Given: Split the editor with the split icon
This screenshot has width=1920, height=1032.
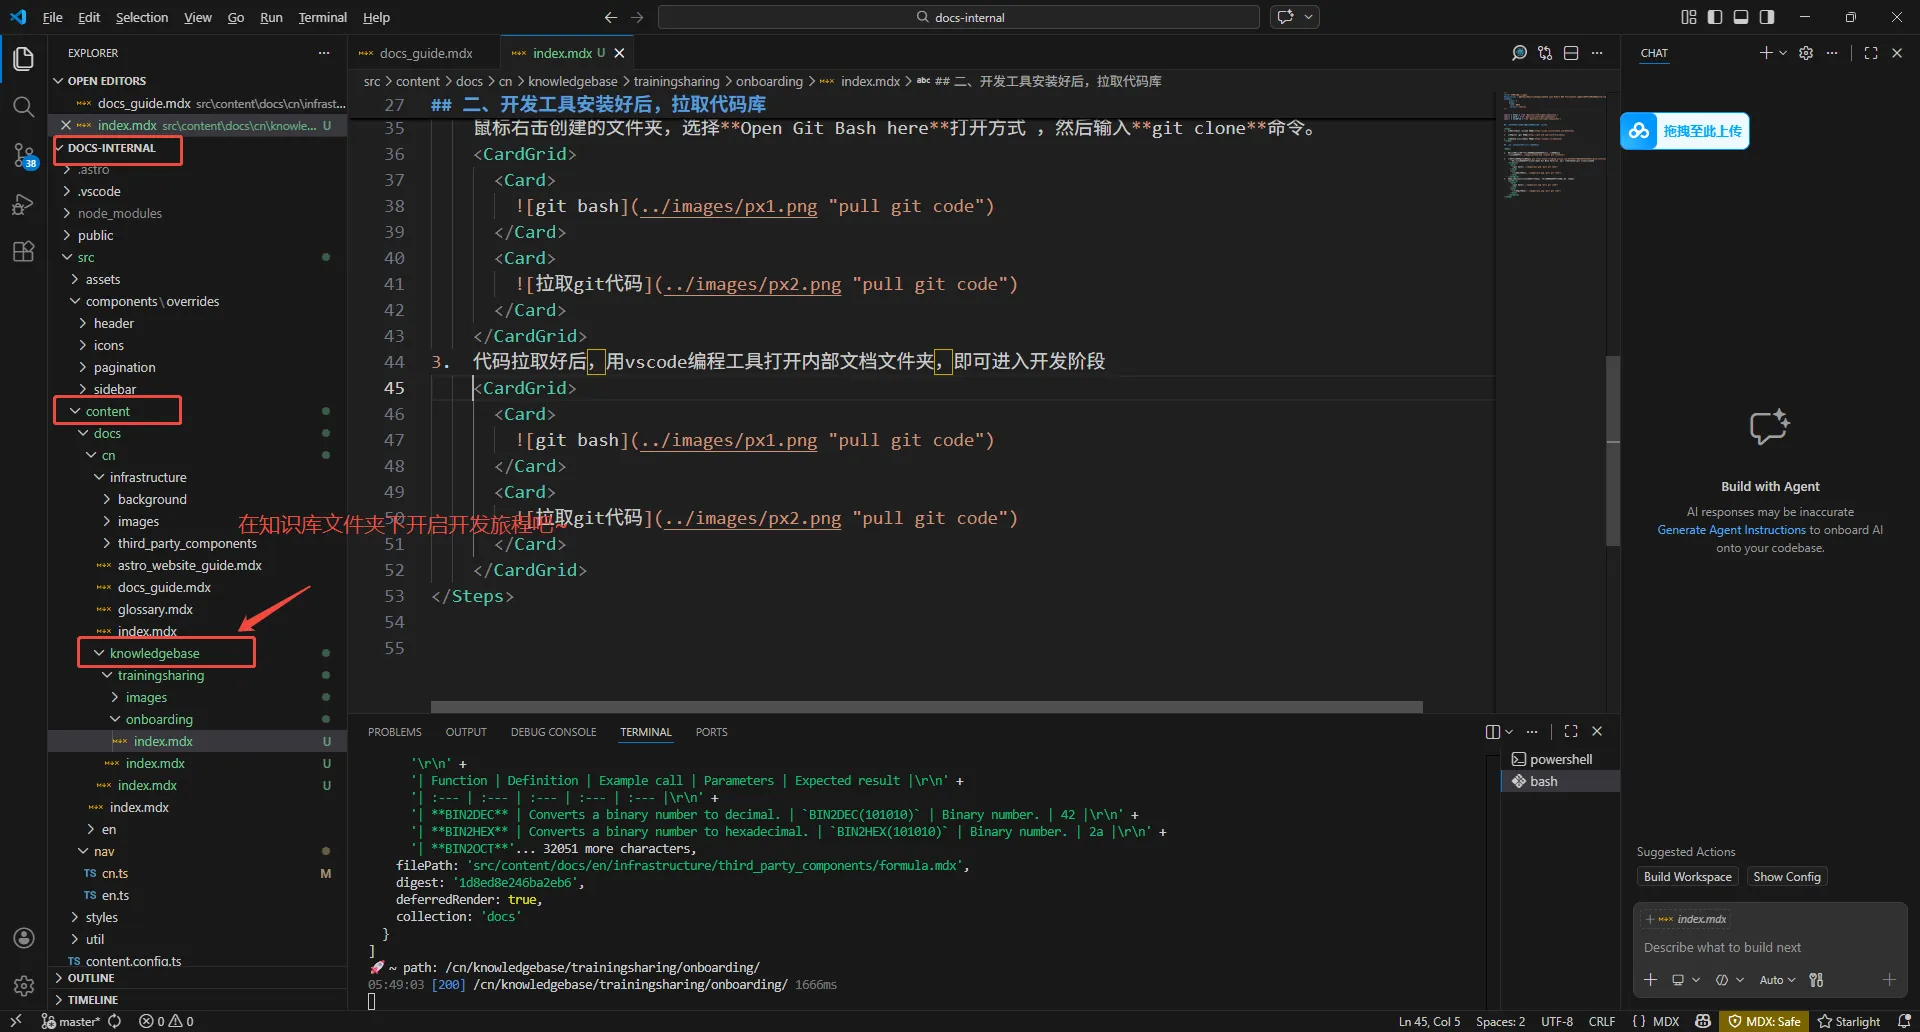Looking at the screenshot, I should 1571,53.
